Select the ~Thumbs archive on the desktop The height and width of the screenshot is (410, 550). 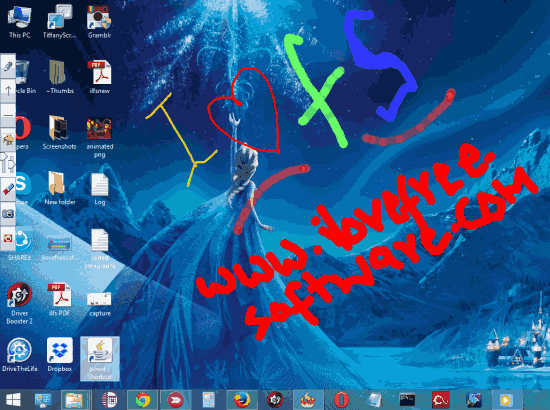tap(60, 77)
